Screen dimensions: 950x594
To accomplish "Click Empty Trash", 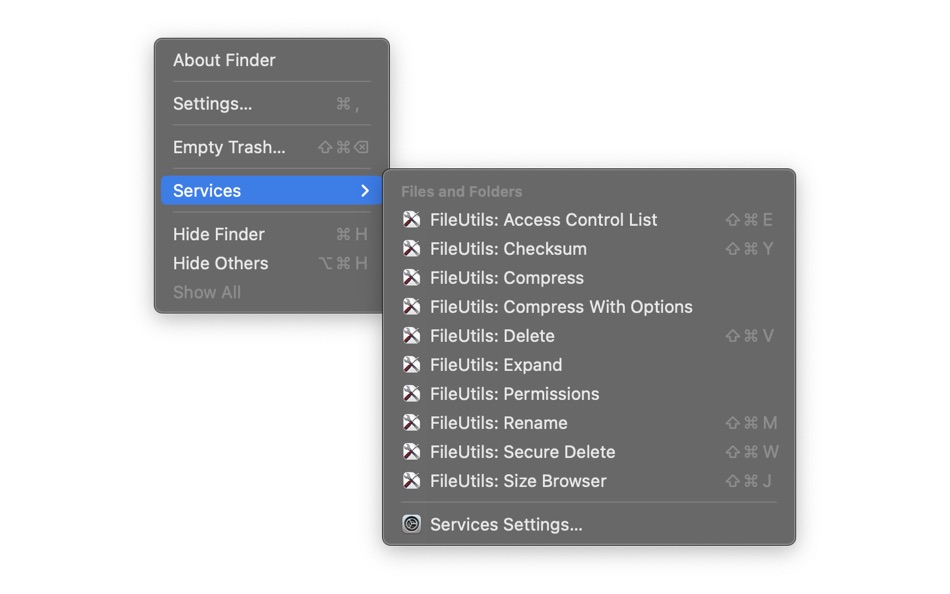I will (x=229, y=147).
